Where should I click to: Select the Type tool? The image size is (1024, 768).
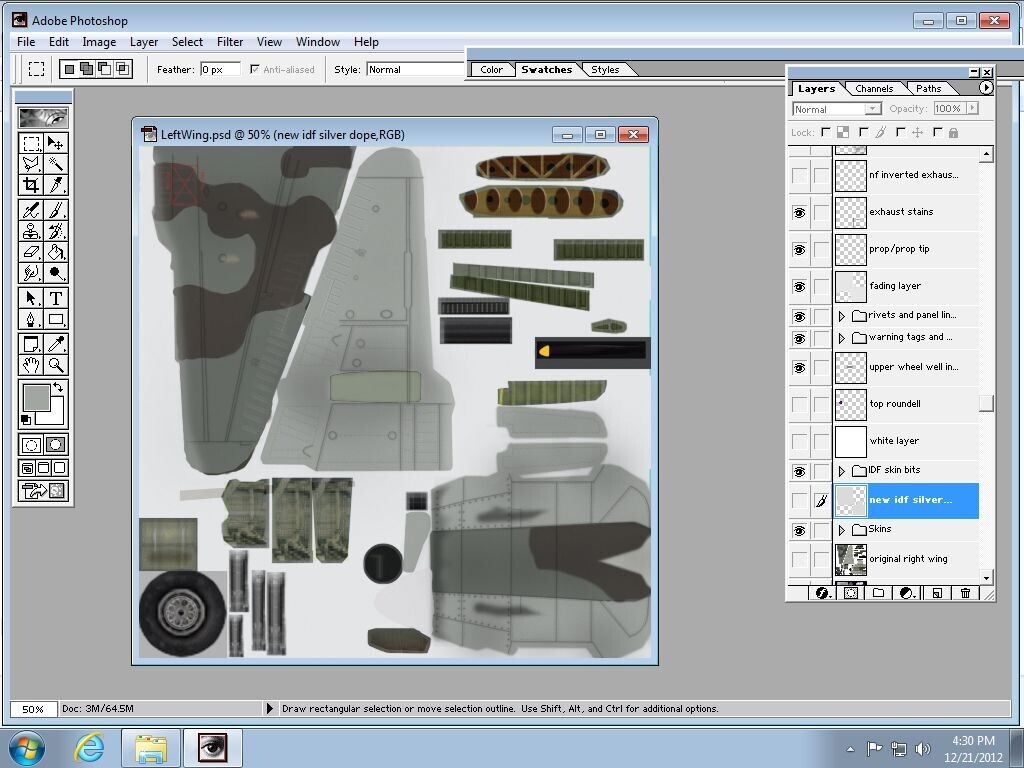(x=56, y=298)
